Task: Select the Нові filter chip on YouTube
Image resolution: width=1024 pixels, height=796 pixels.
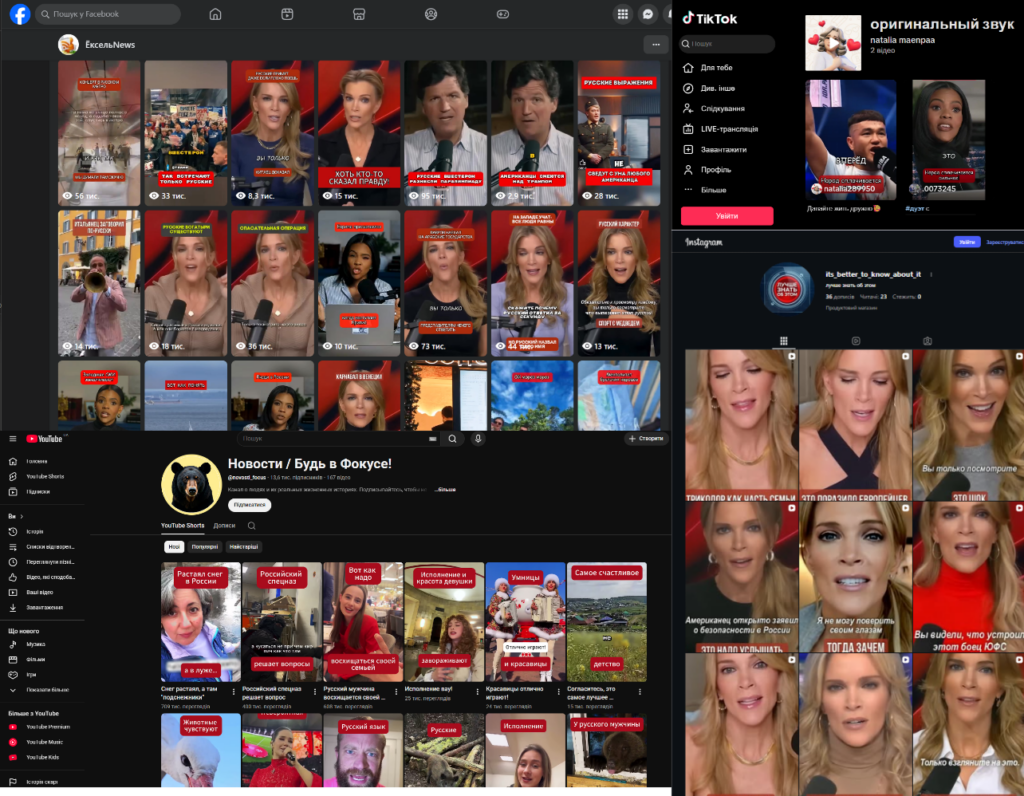Action: pos(174,547)
